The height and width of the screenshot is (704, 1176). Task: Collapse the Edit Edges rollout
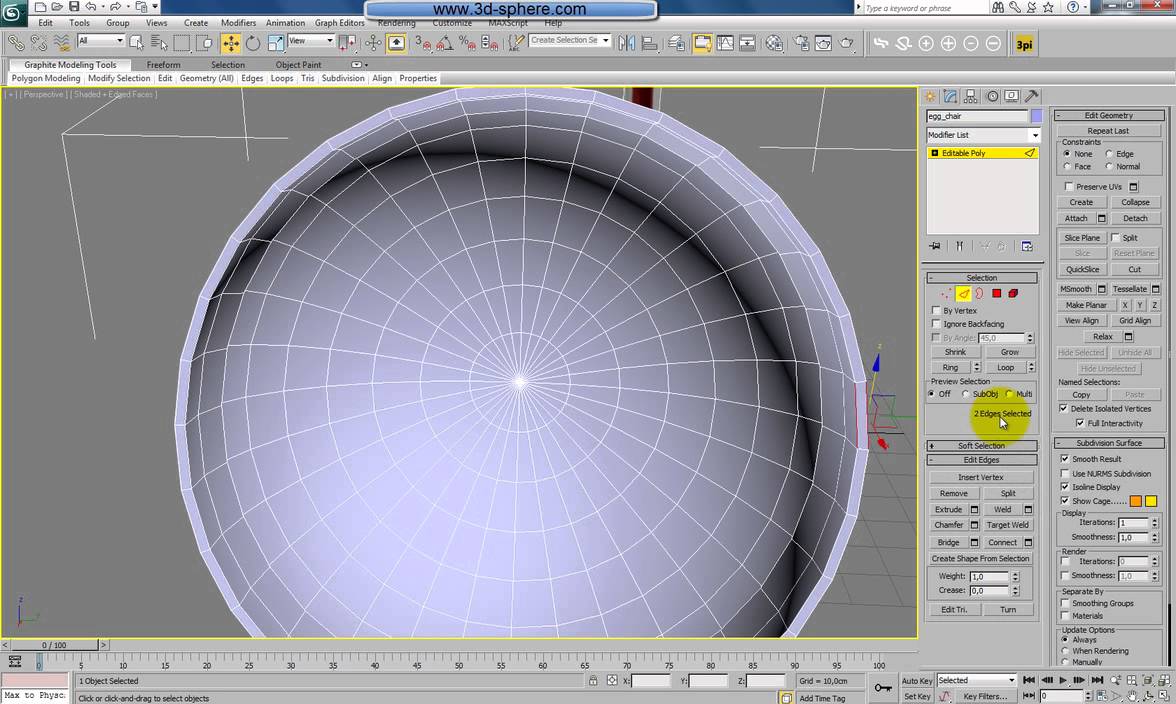981,460
